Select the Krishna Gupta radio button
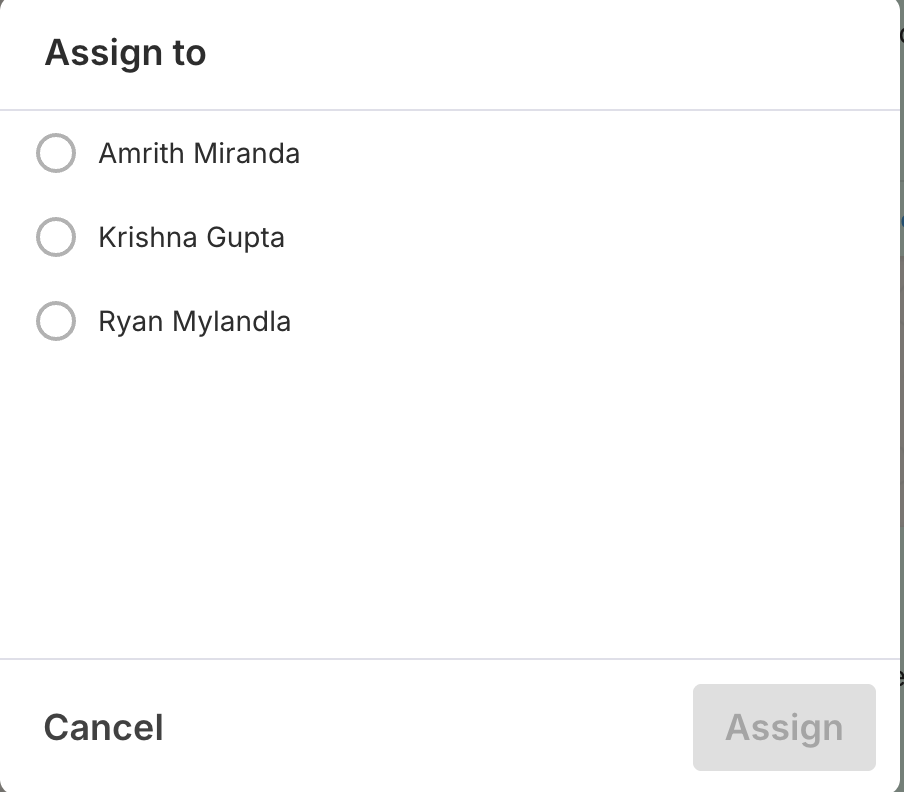 (56, 238)
